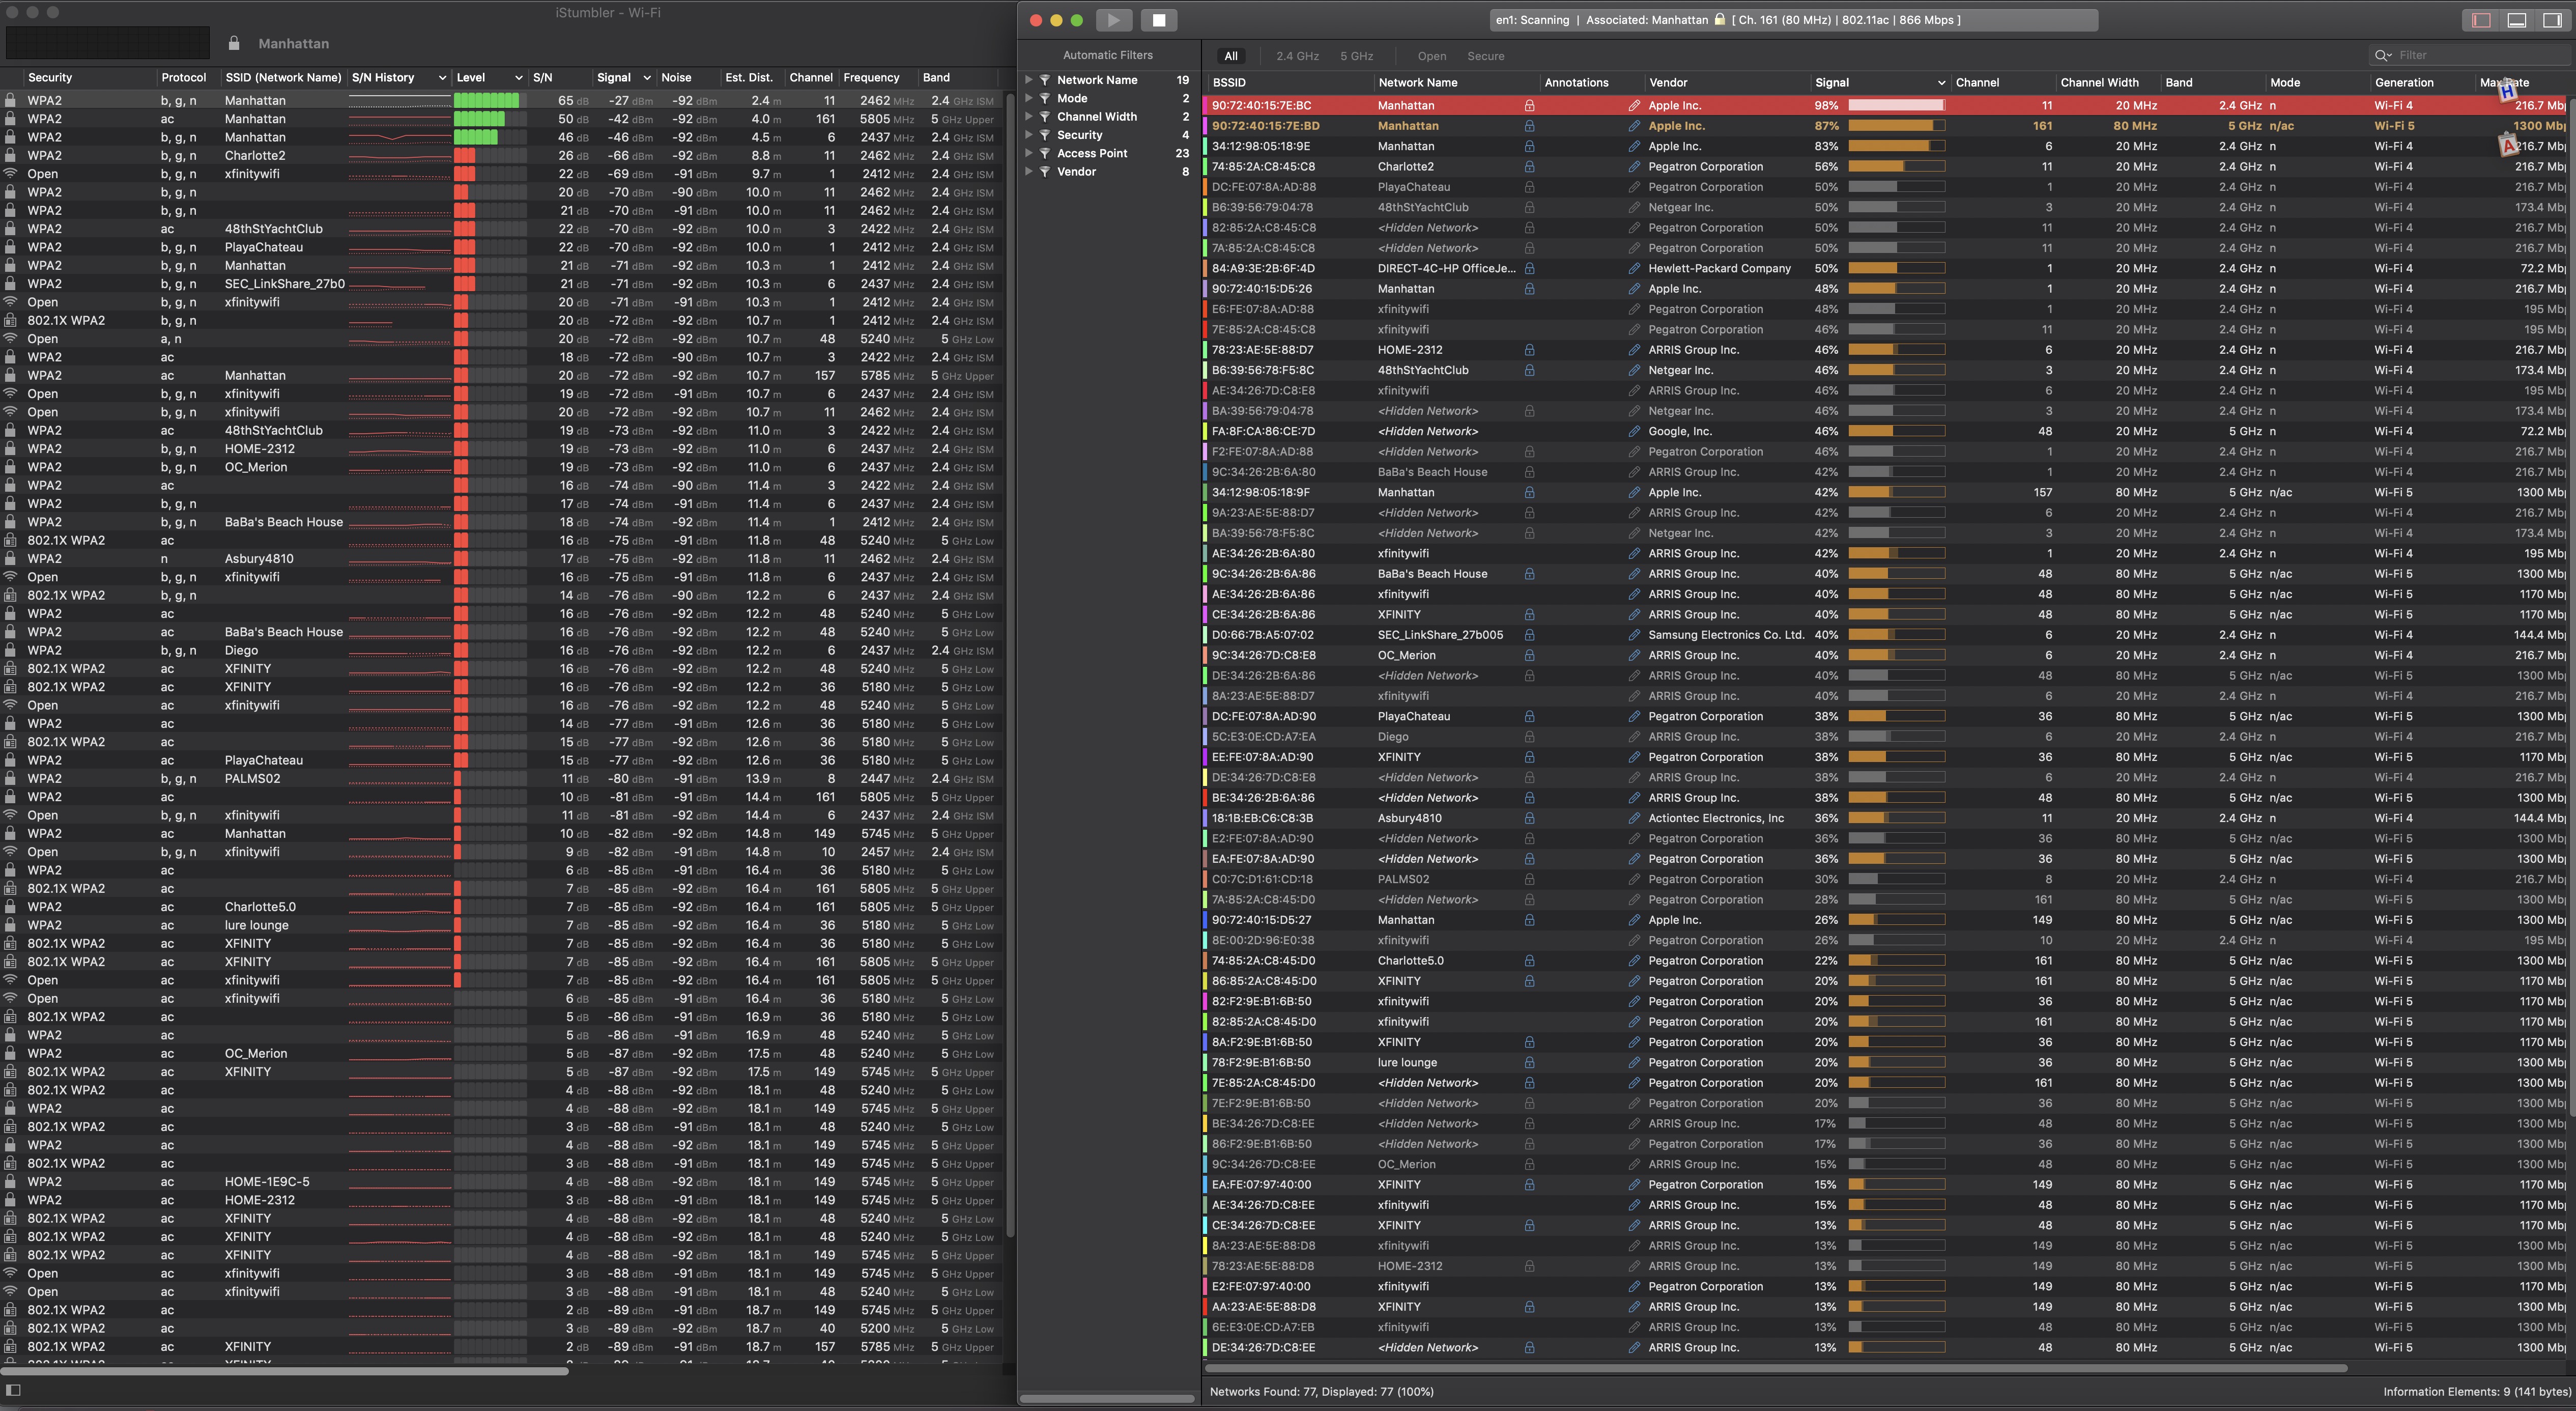Click the filter funnel icon beside Vendor

pos(1044,172)
